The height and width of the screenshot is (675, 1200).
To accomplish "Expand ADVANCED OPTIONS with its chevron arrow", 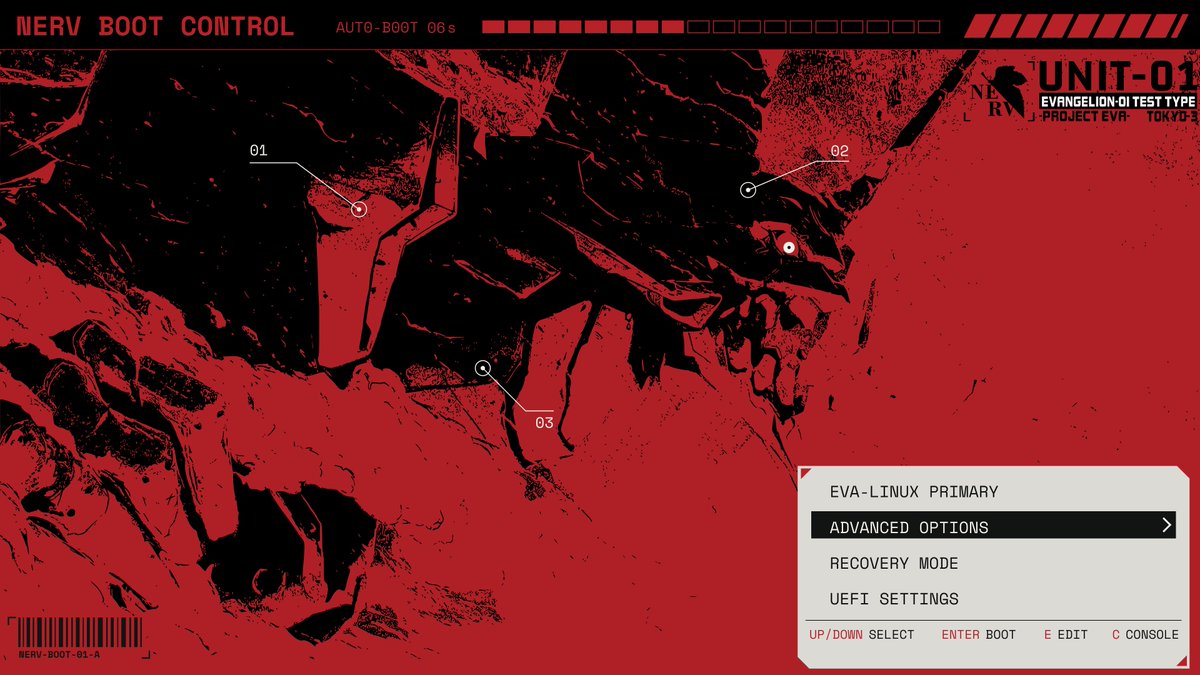I will (x=1166, y=526).
